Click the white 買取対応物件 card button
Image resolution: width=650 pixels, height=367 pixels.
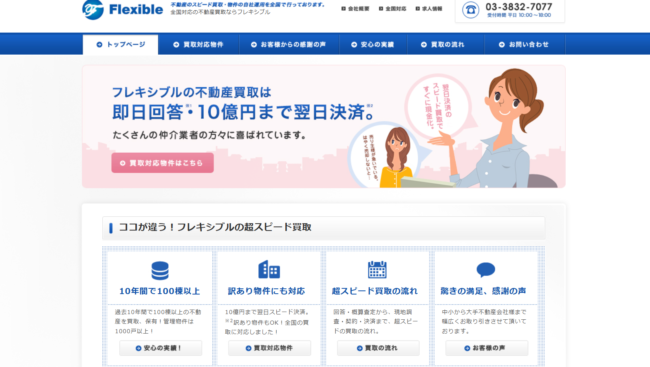click(269, 348)
